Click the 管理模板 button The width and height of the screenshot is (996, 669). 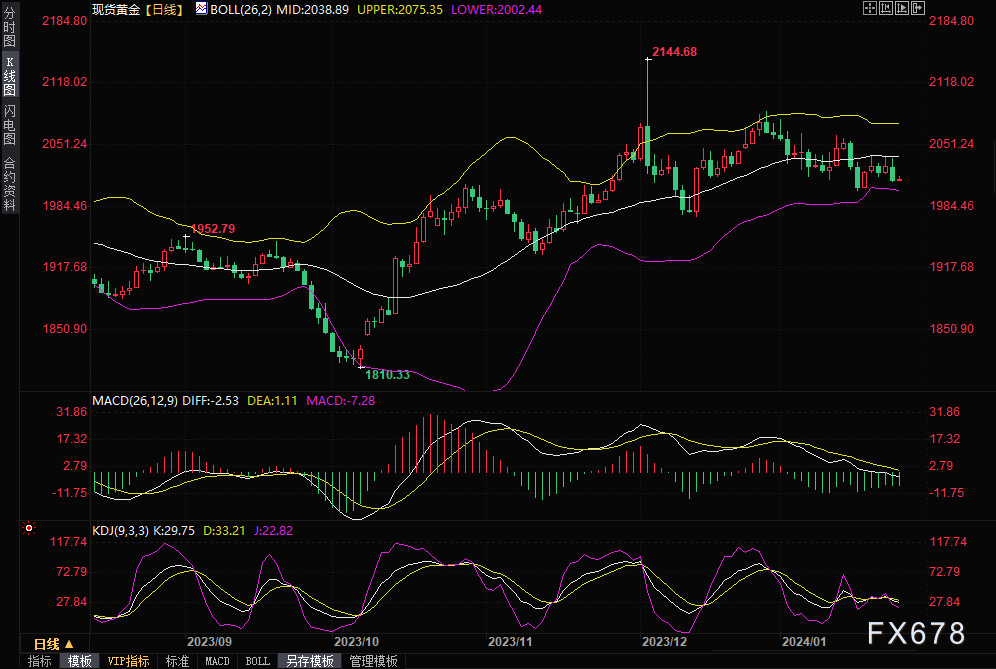click(x=373, y=661)
